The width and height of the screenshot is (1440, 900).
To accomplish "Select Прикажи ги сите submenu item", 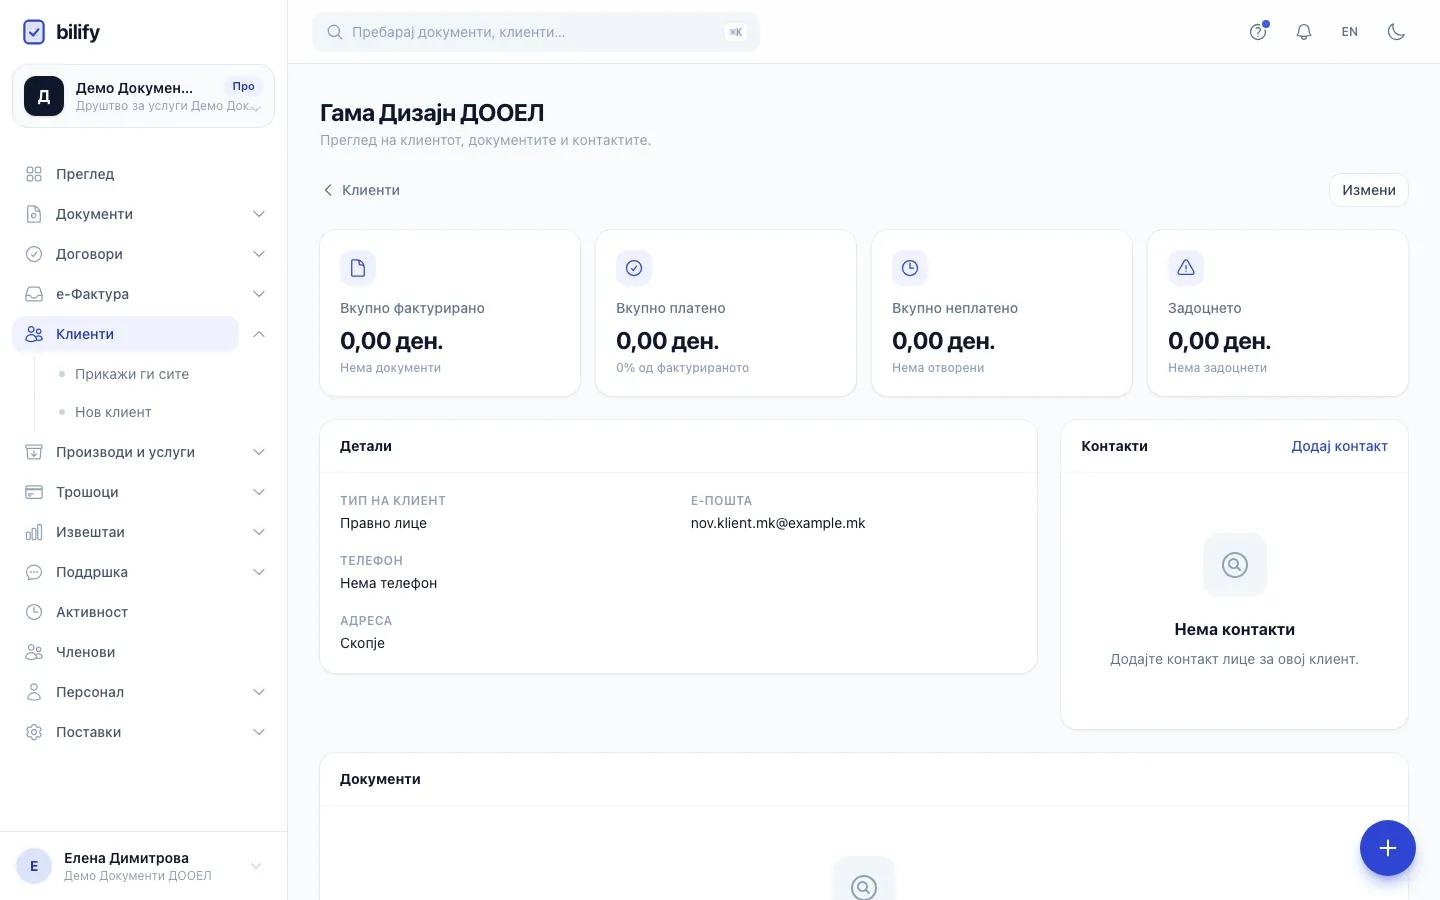I will pos(132,374).
